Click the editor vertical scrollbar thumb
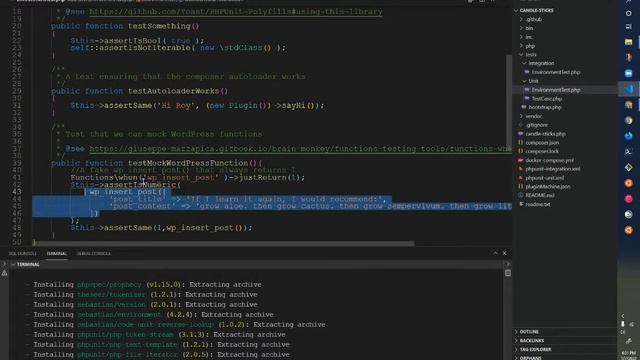The width and height of the screenshot is (640, 360). [509, 102]
